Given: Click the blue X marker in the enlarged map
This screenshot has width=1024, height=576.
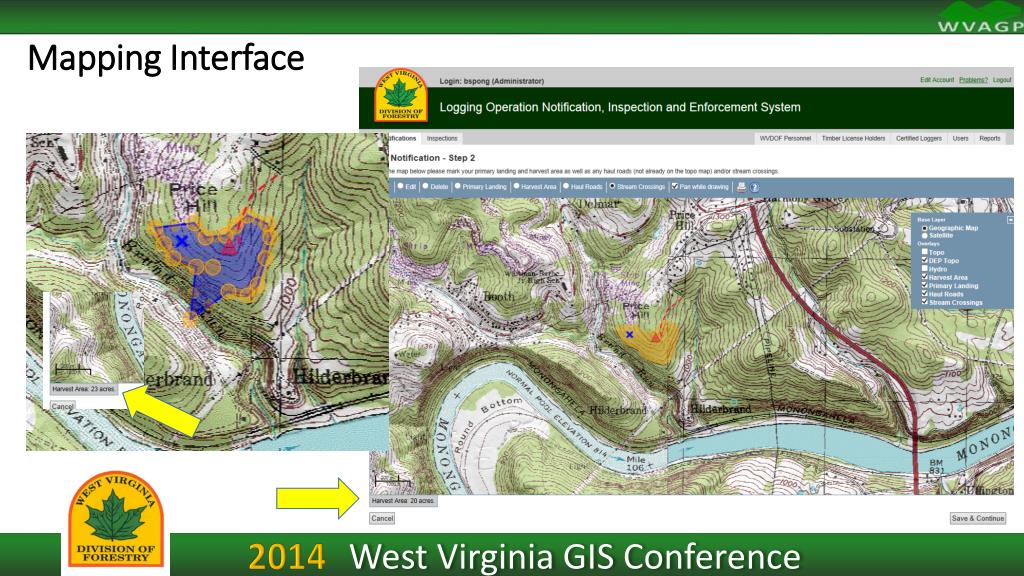Looking at the screenshot, I should [x=182, y=242].
